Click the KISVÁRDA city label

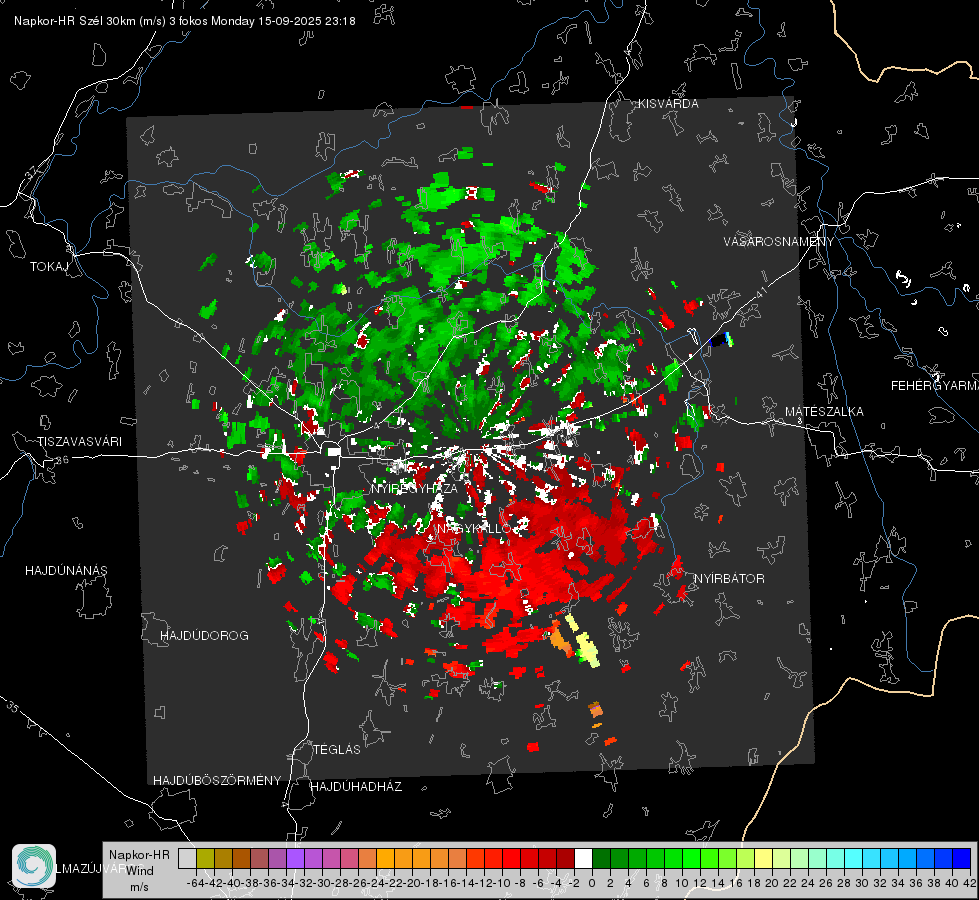click(668, 104)
